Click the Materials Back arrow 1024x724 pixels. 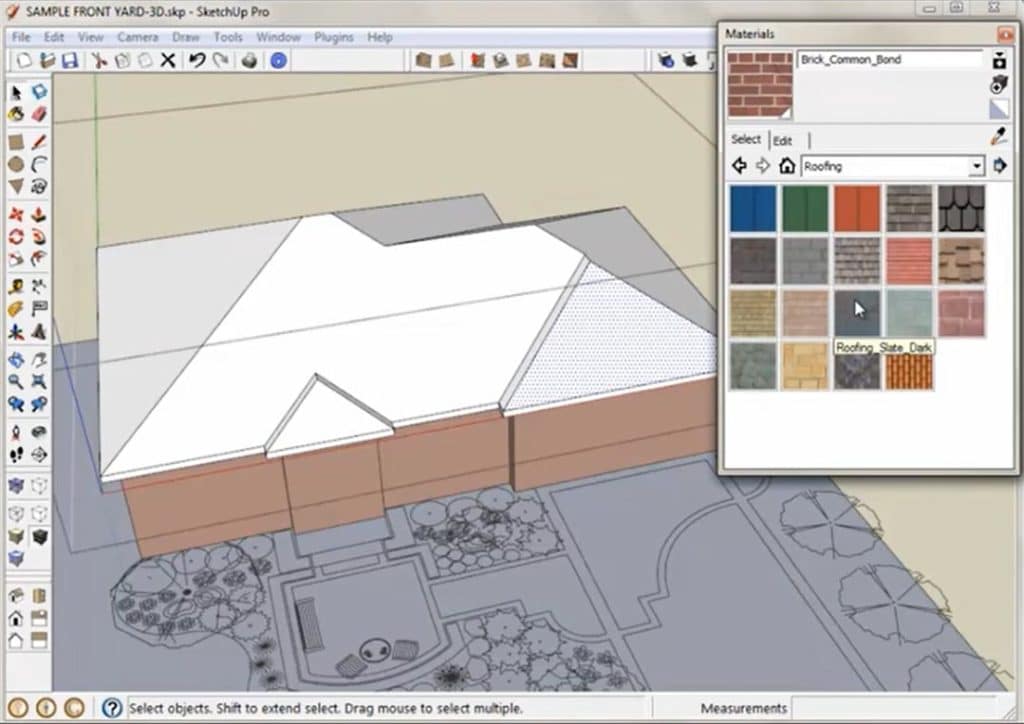739,166
